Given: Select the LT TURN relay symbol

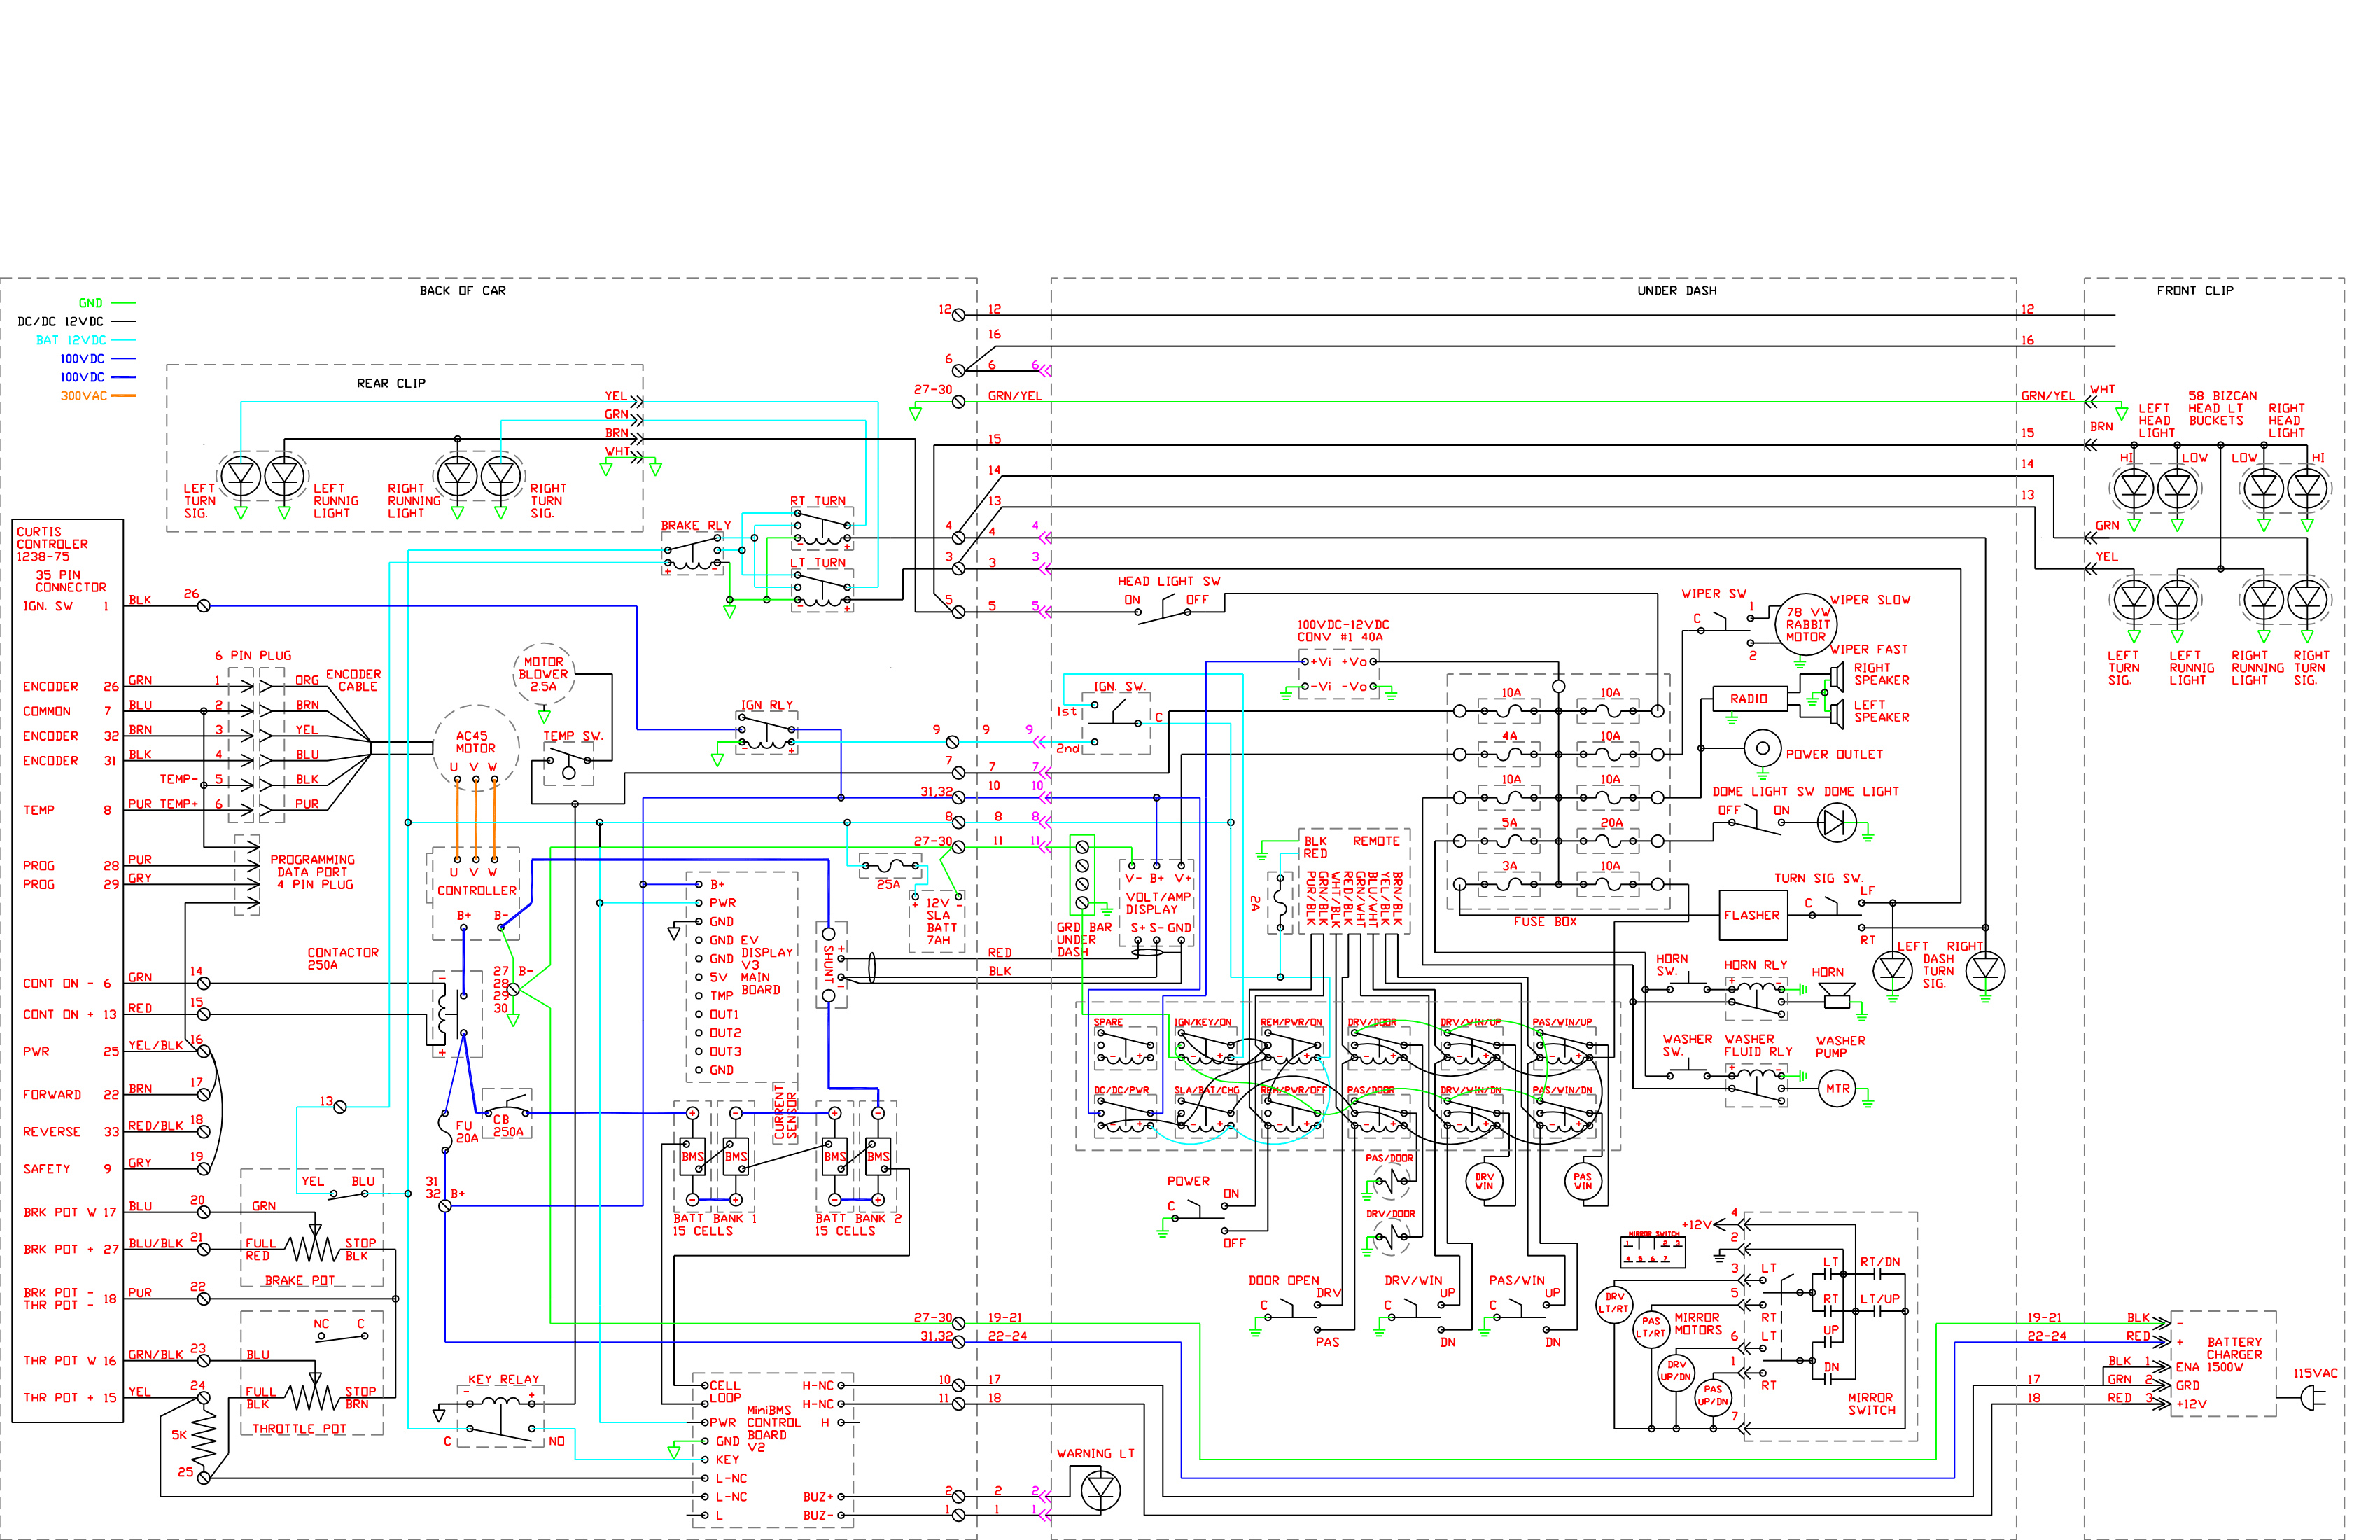Looking at the screenshot, I should click(x=822, y=591).
